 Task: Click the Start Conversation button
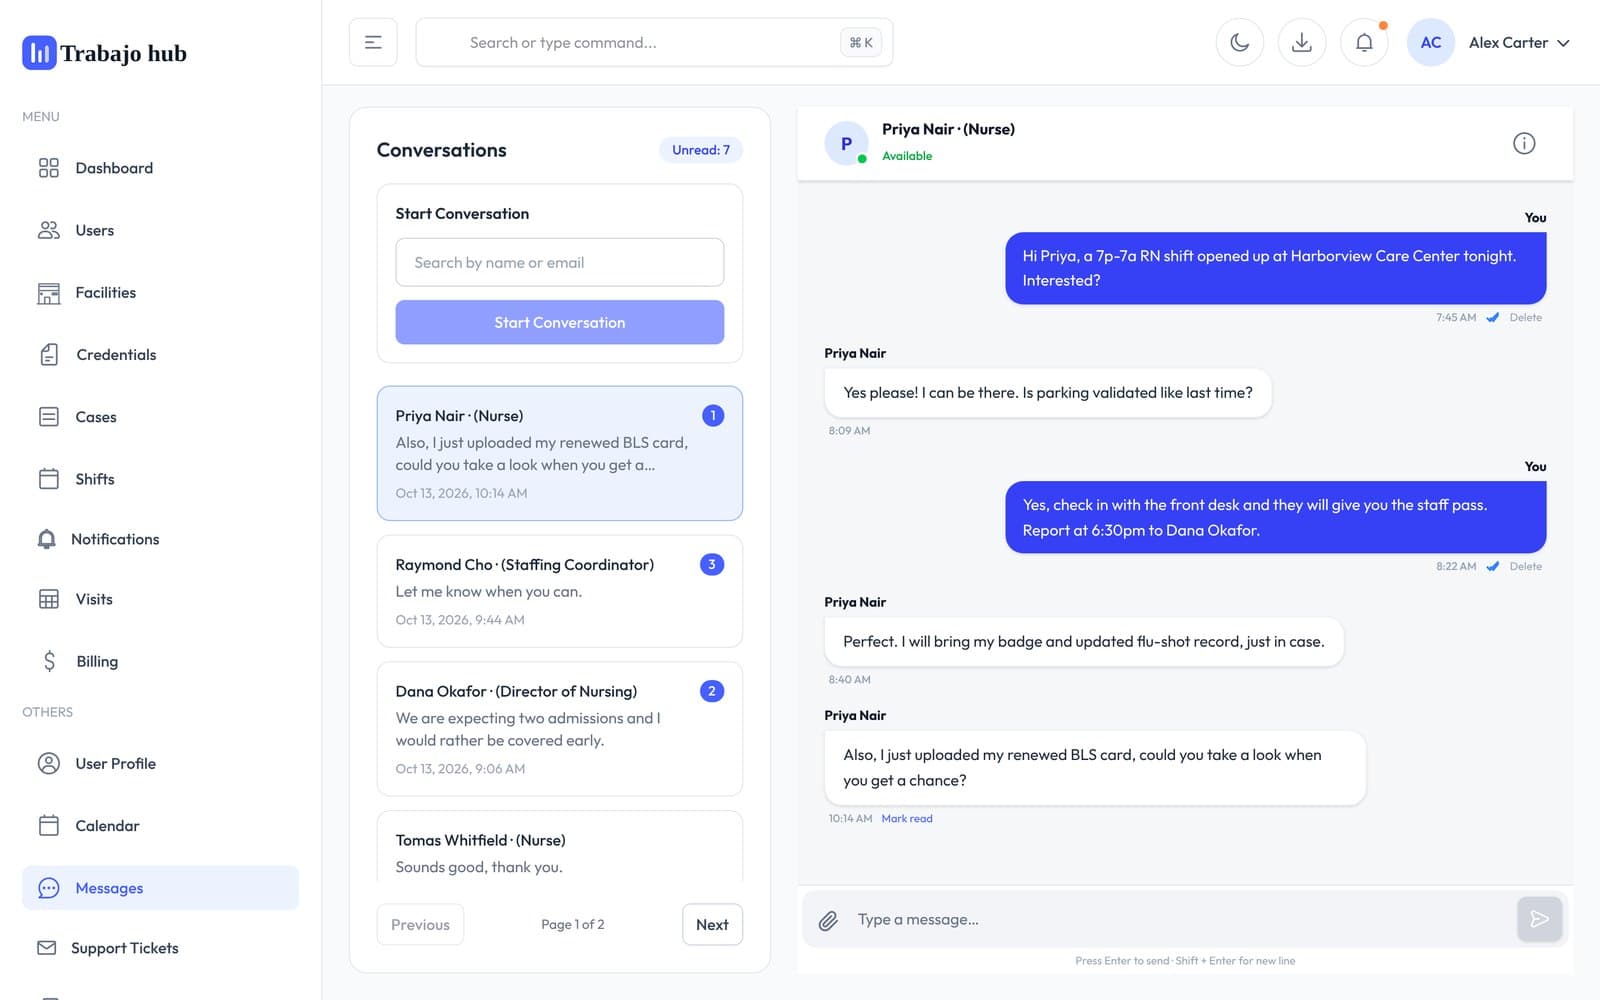click(x=560, y=322)
